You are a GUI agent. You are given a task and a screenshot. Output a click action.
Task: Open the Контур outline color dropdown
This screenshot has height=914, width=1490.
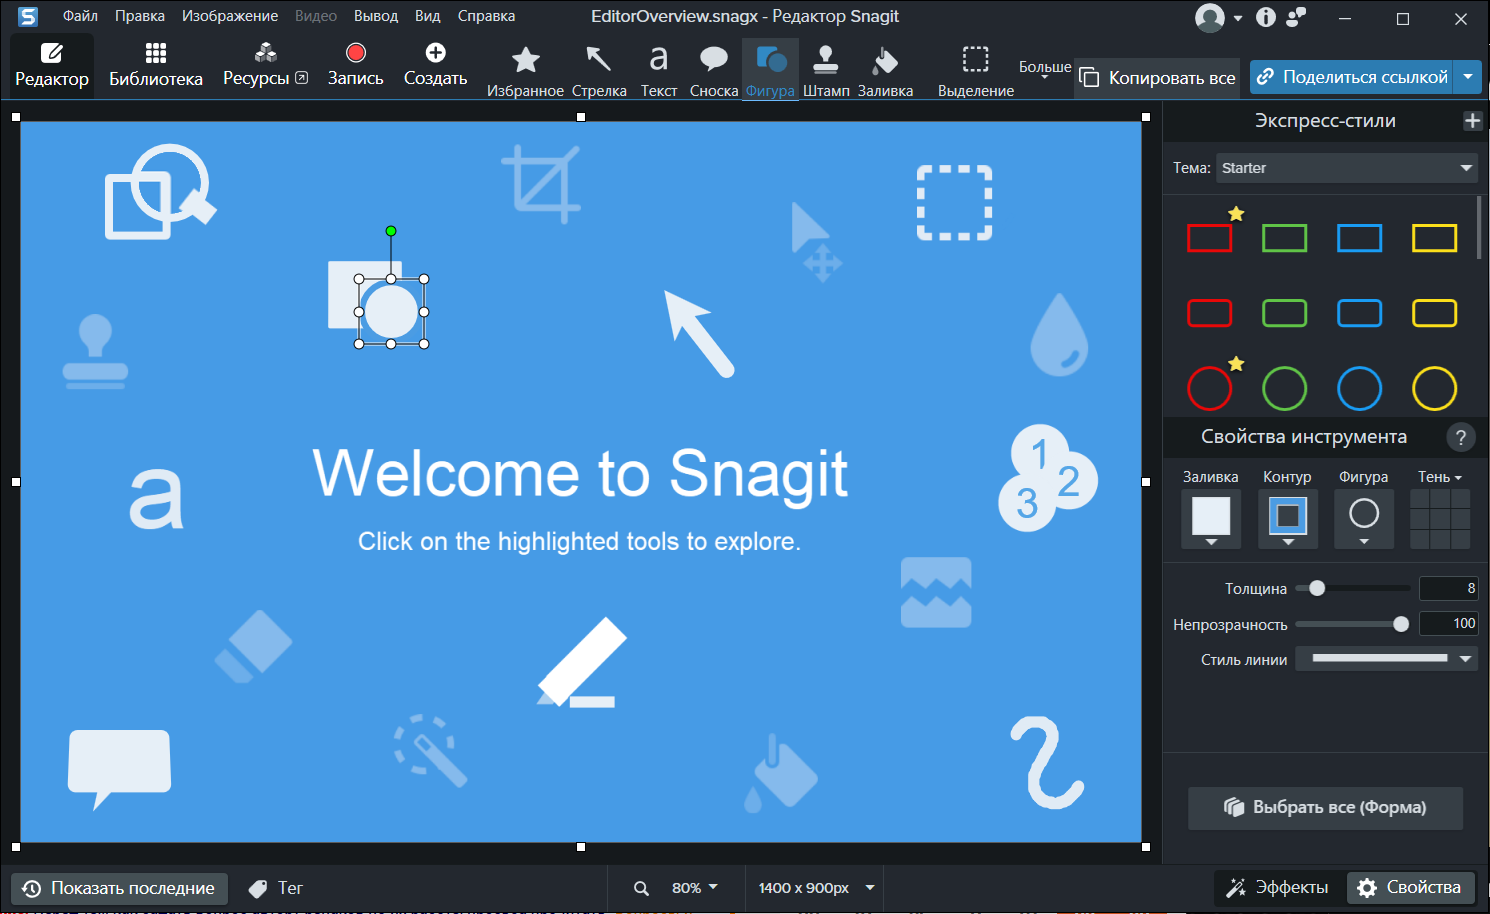click(x=1288, y=519)
